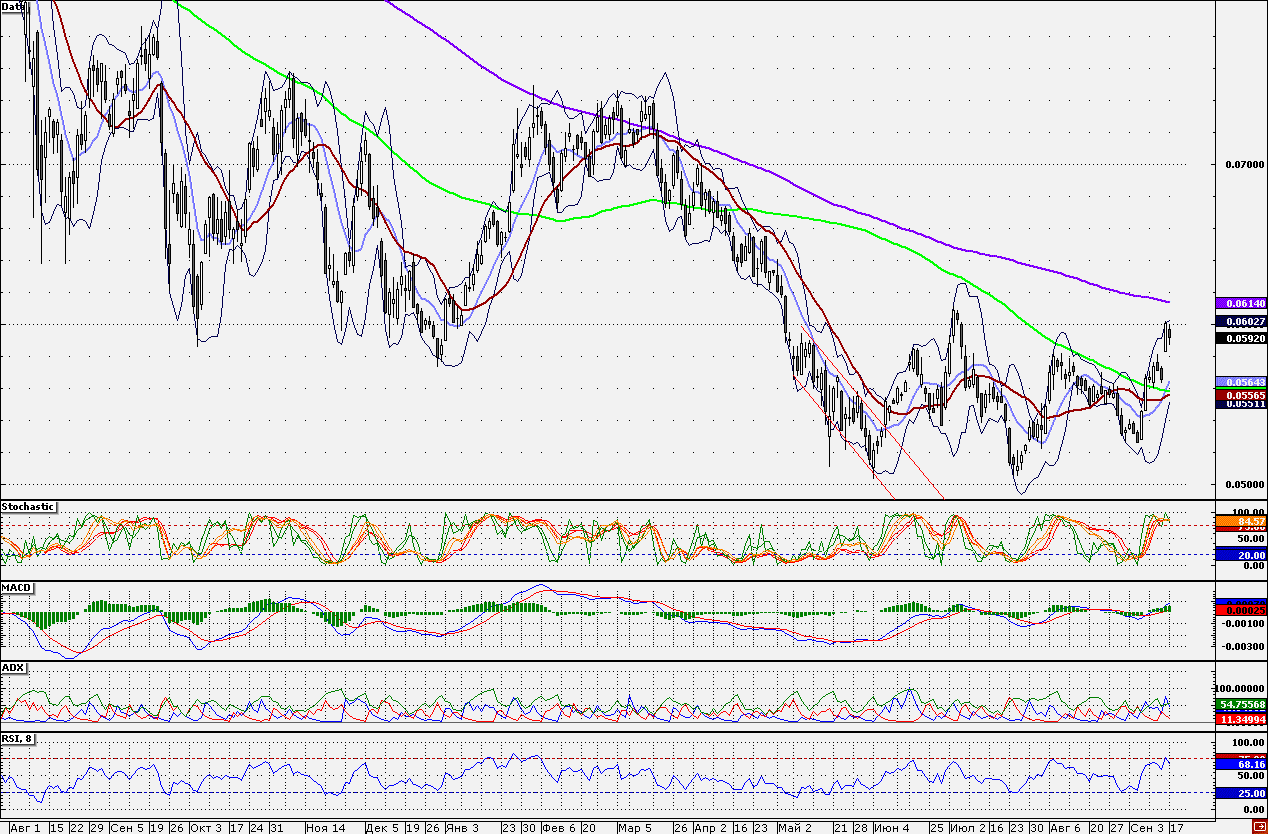Click the red 11.34994 ADX value tag
This screenshot has height=834, width=1268.
(x=1240, y=717)
